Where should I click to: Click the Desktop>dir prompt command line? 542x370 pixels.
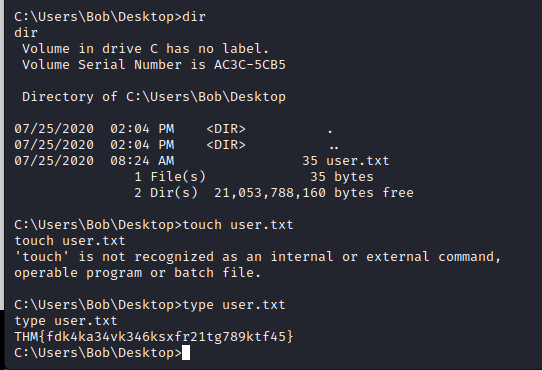pyautogui.click(x=110, y=17)
